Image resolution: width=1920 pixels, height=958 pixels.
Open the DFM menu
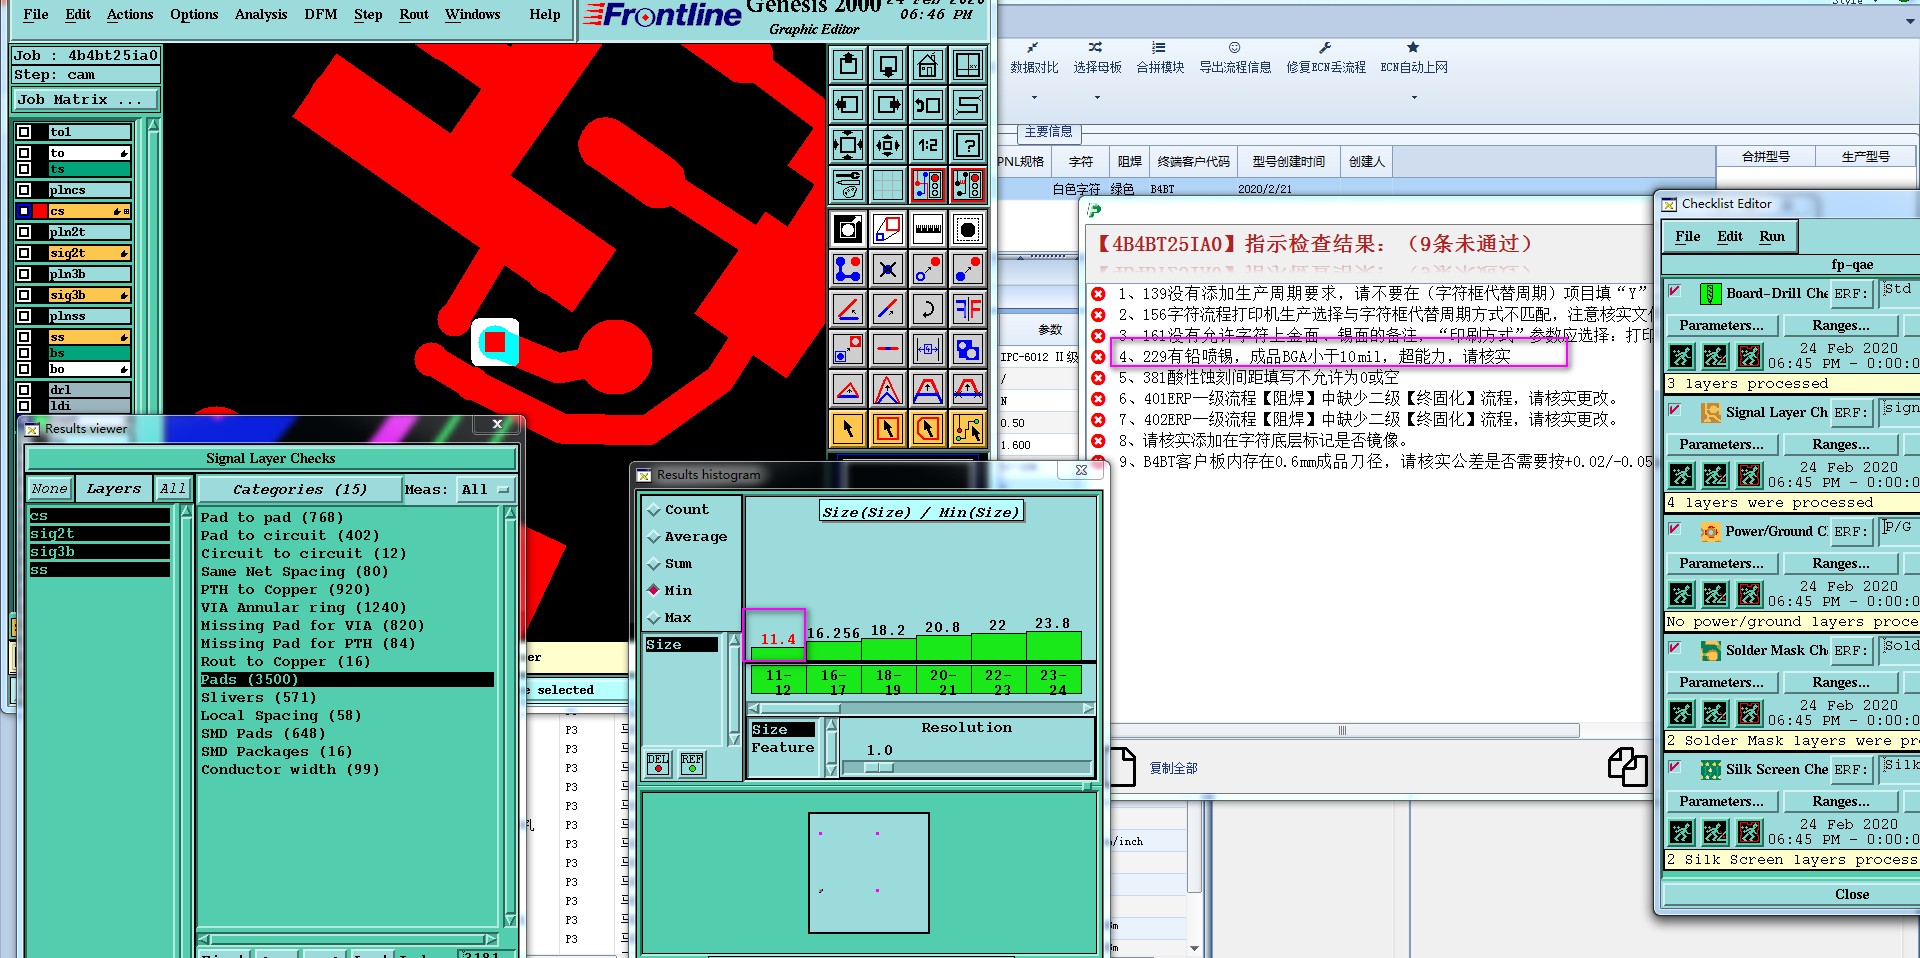[x=321, y=14]
